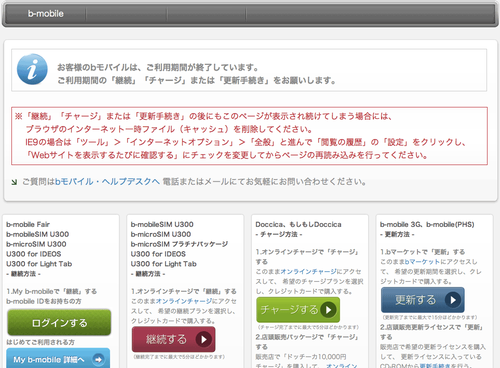Open オンラインチャージ link in b-mobileSIM U300 card
The height and width of the screenshot is (368, 500).
(x=184, y=301)
